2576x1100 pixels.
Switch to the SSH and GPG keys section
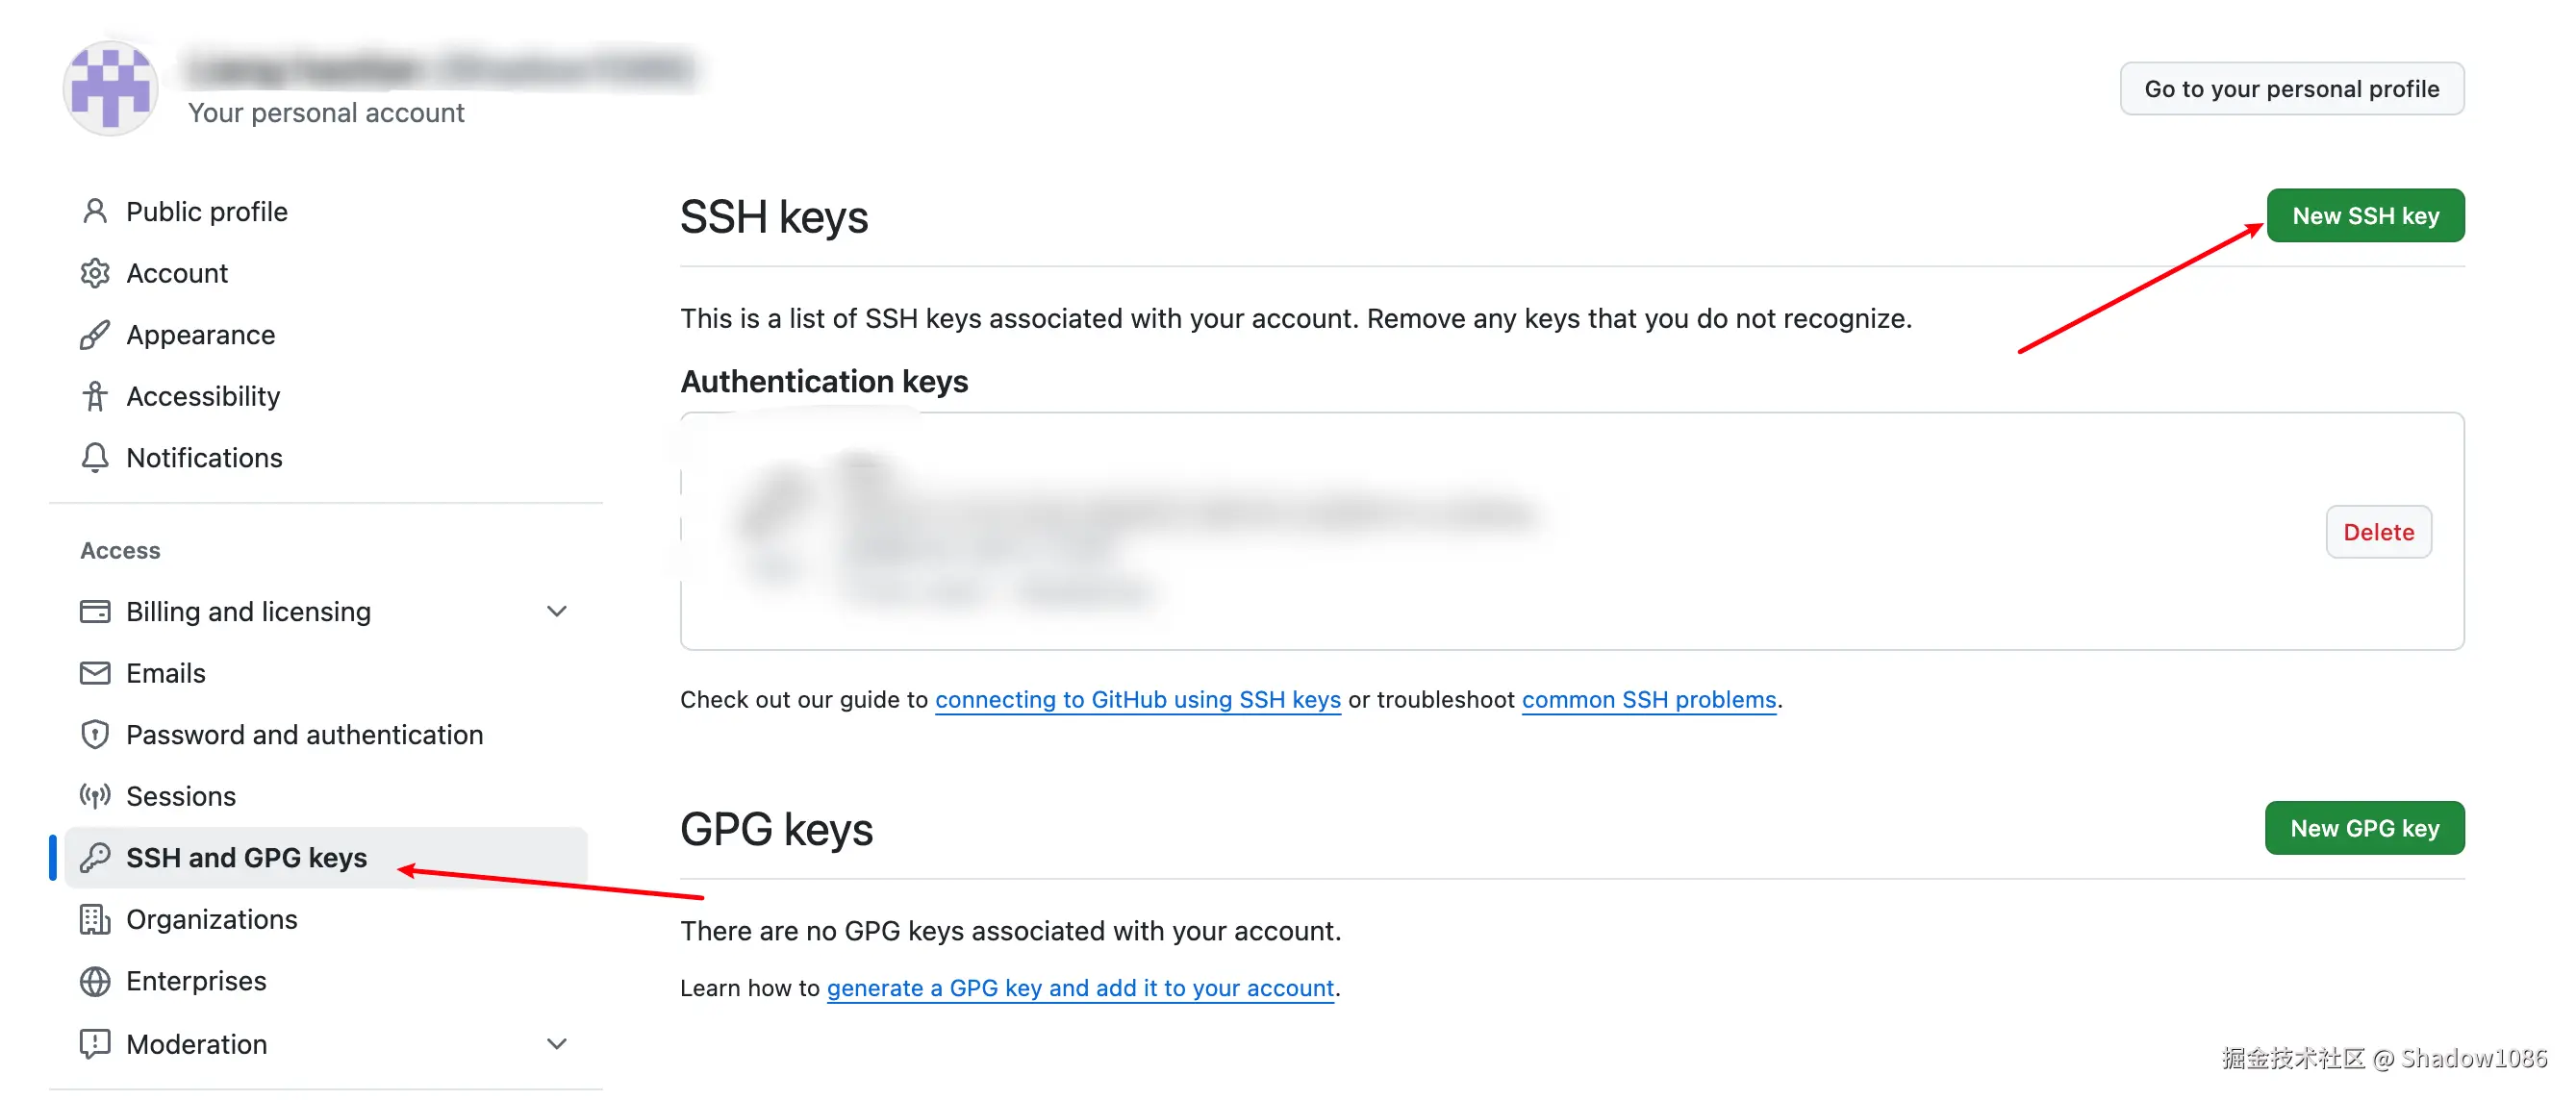point(246,858)
